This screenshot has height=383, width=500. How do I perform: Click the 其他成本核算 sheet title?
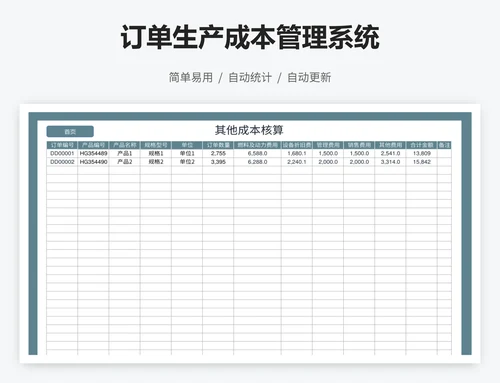(249, 130)
